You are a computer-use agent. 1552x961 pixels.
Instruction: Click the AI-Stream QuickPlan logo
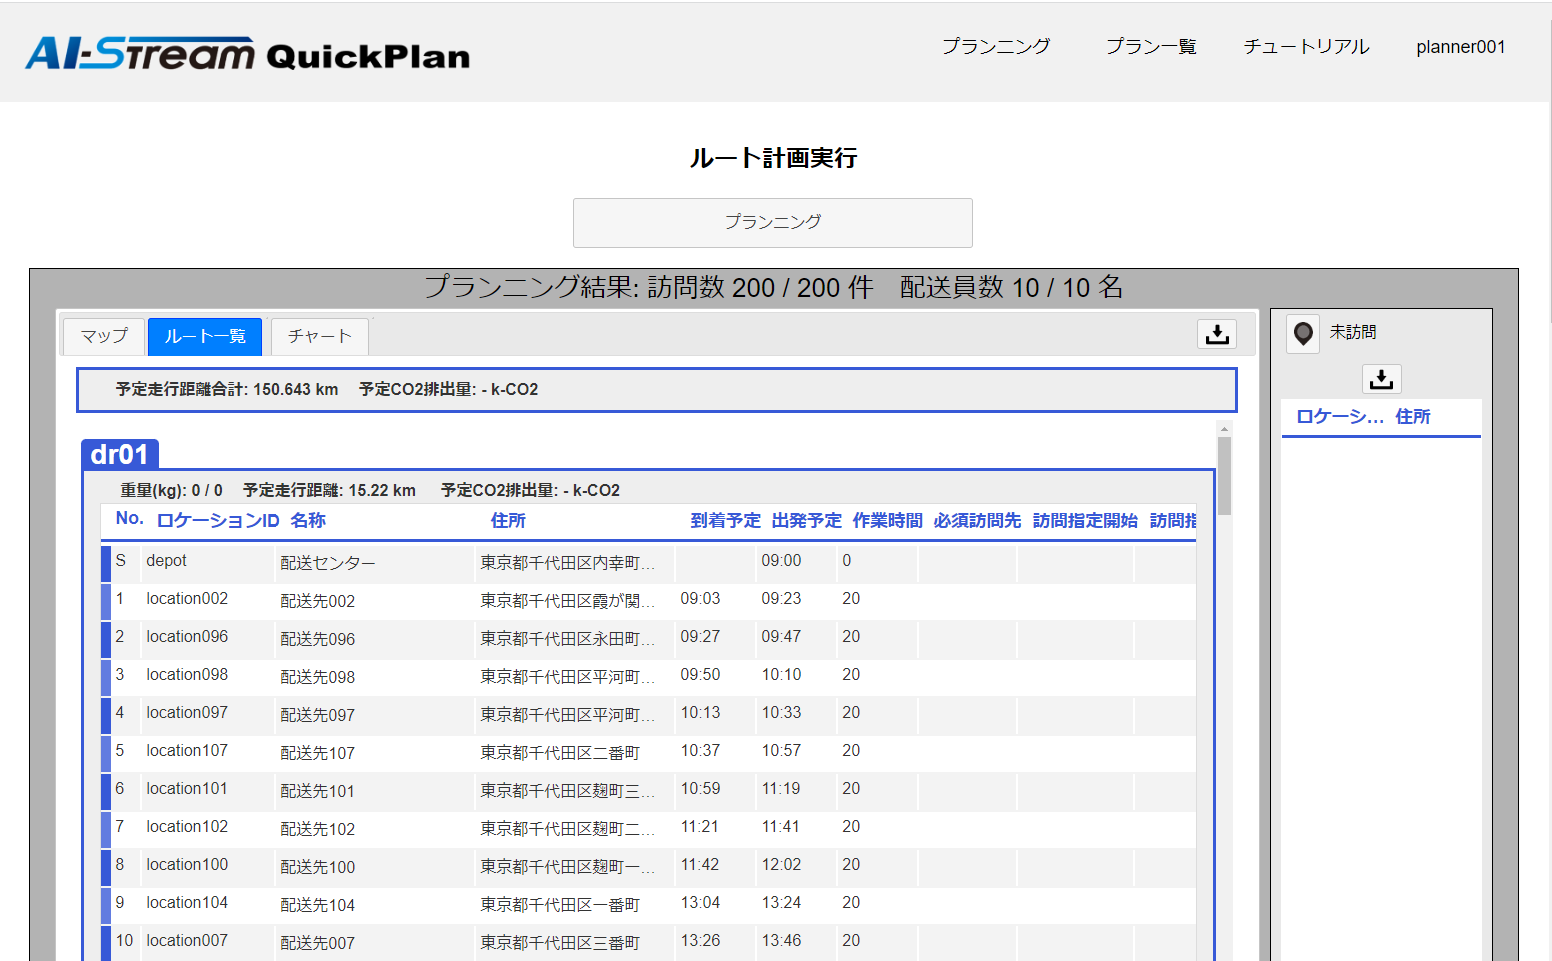click(x=247, y=53)
